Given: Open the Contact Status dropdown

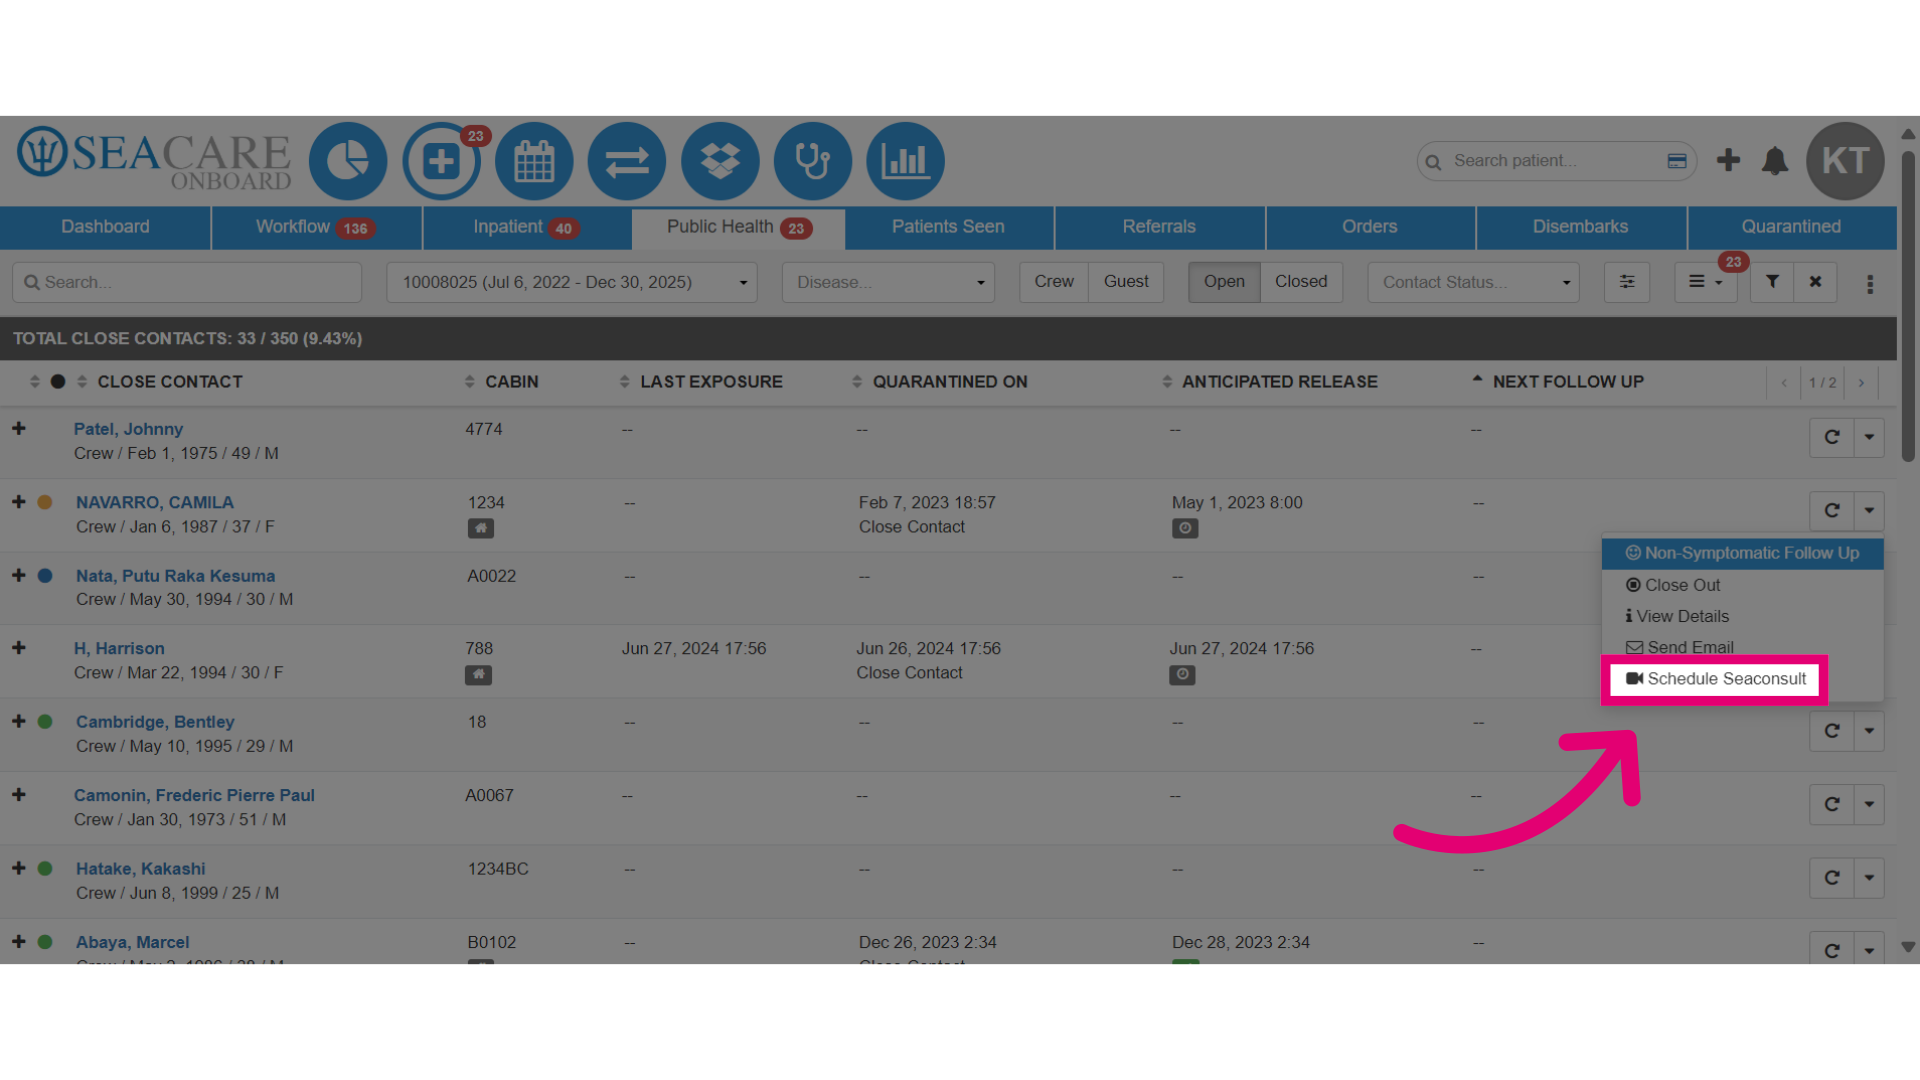Looking at the screenshot, I should 1473,282.
